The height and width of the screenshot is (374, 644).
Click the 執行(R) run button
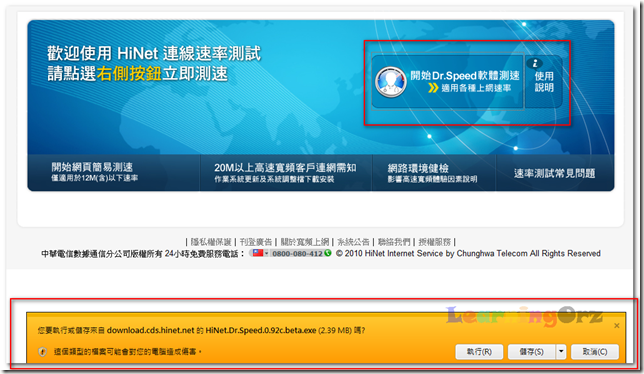coord(479,351)
